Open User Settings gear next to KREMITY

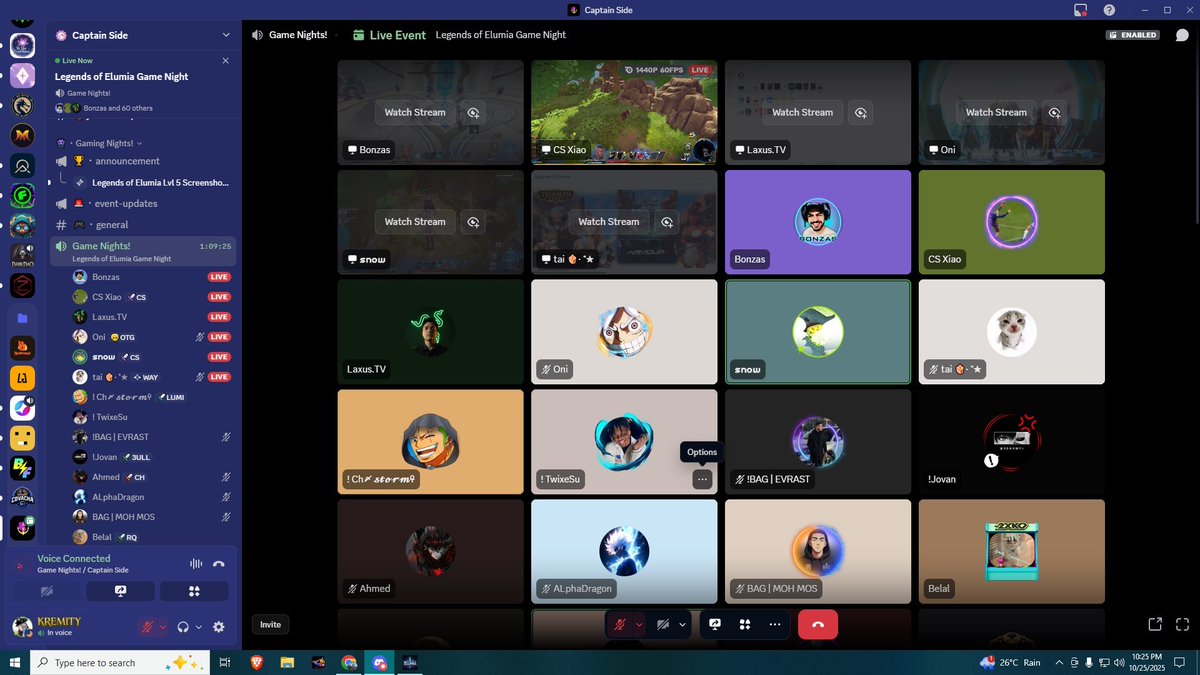(x=219, y=627)
